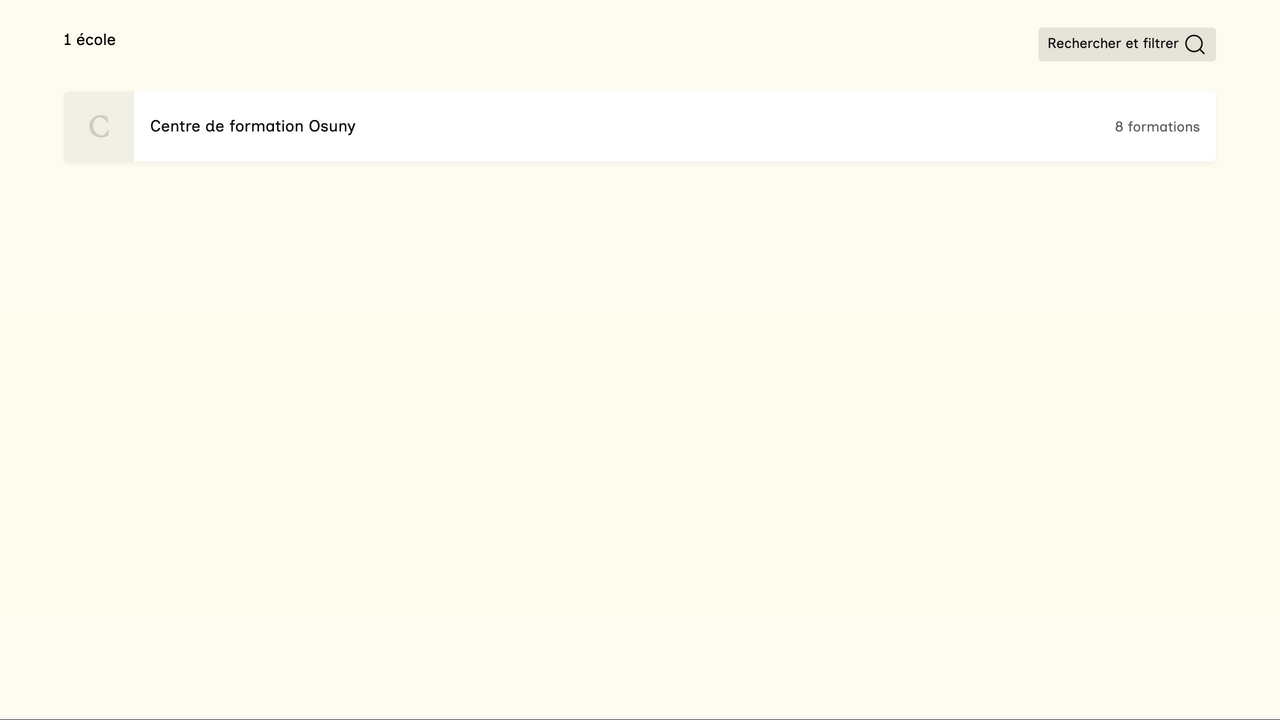Show filters via the search button

[x=1126, y=44]
